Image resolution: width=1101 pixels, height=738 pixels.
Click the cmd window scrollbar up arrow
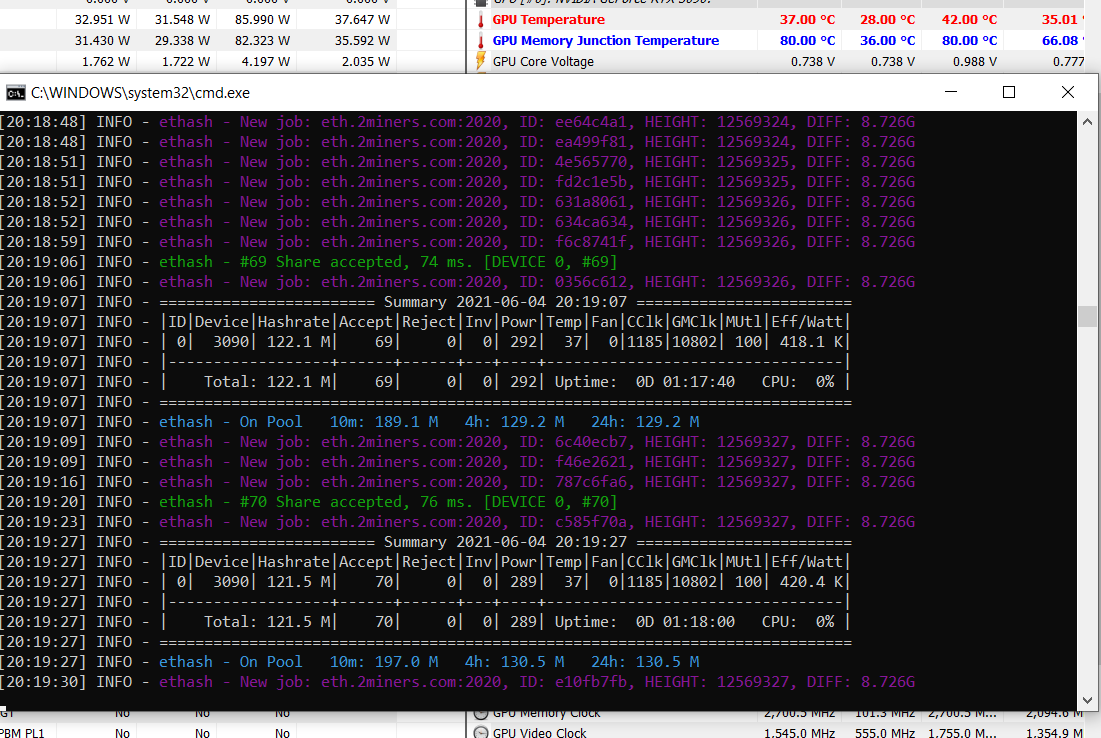point(1088,122)
